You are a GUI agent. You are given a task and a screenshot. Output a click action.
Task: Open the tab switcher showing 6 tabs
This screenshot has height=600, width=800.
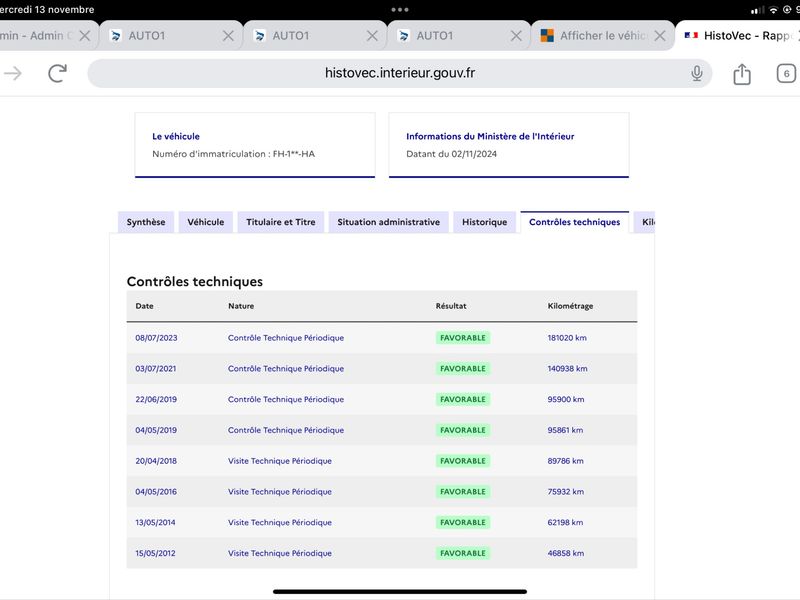pyautogui.click(x=786, y=73)
